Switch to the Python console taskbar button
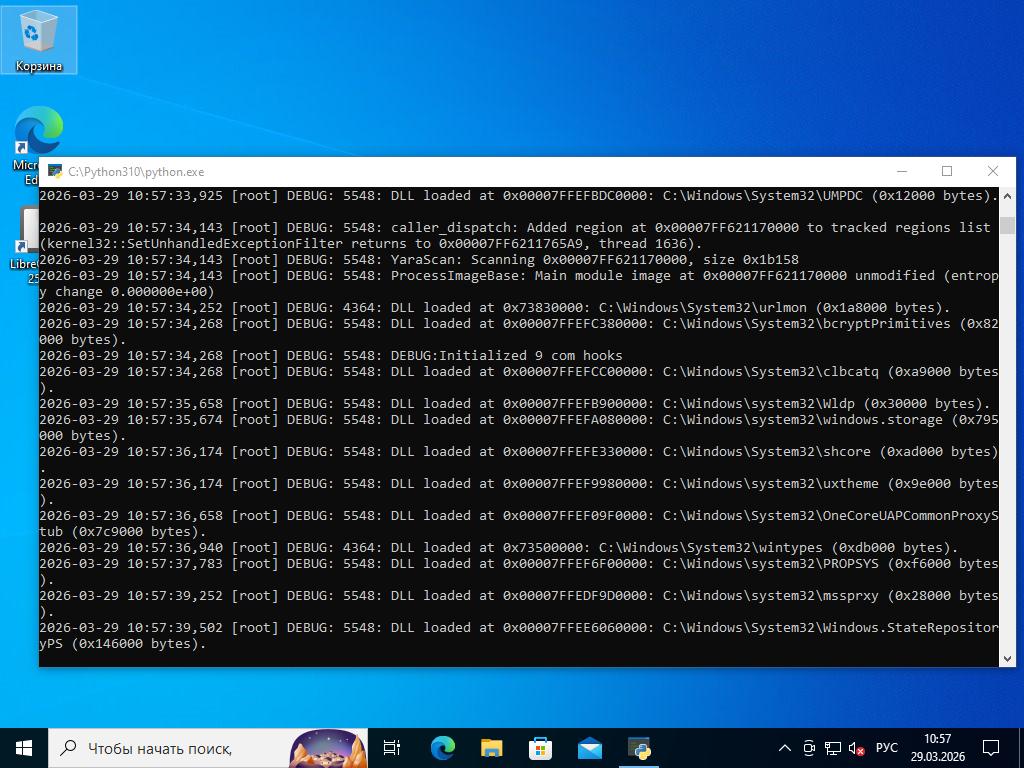The image size is (1024, 768). (x=639, y=747)
